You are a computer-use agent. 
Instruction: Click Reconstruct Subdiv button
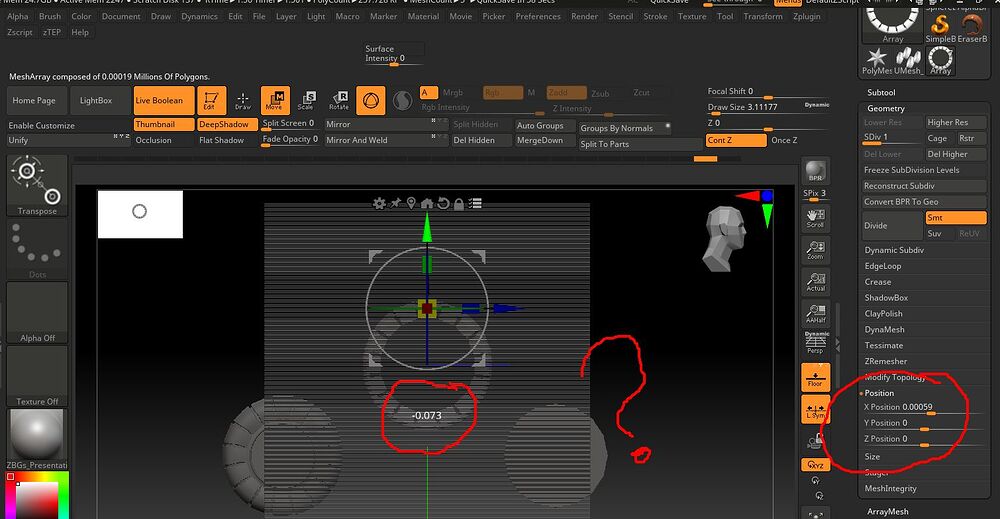[923, 186]
